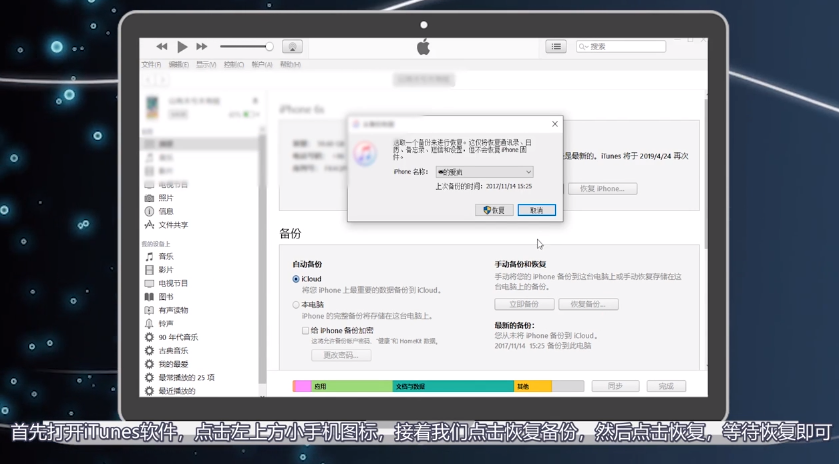Screen dimensions: 839x464
Task: Open 信息 info icon in sidebar
Action: click(x=149, y=211)
